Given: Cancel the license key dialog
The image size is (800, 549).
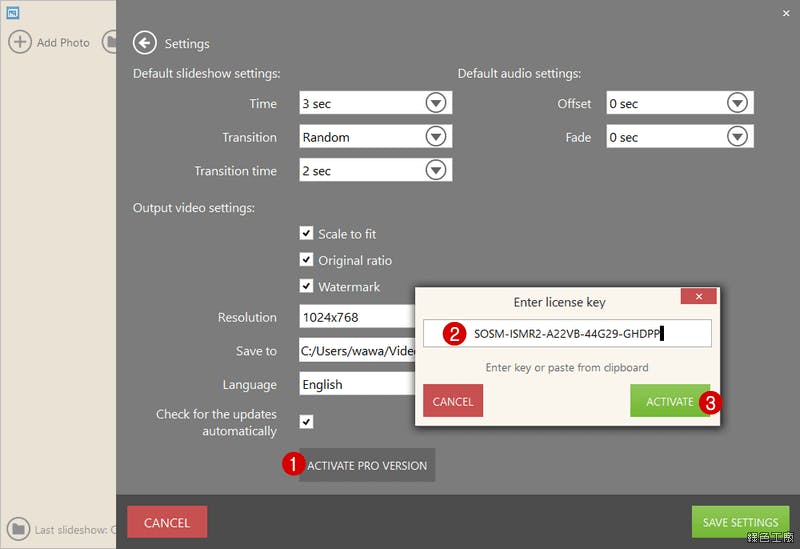Looking at the screenshot, I should 453,401.
